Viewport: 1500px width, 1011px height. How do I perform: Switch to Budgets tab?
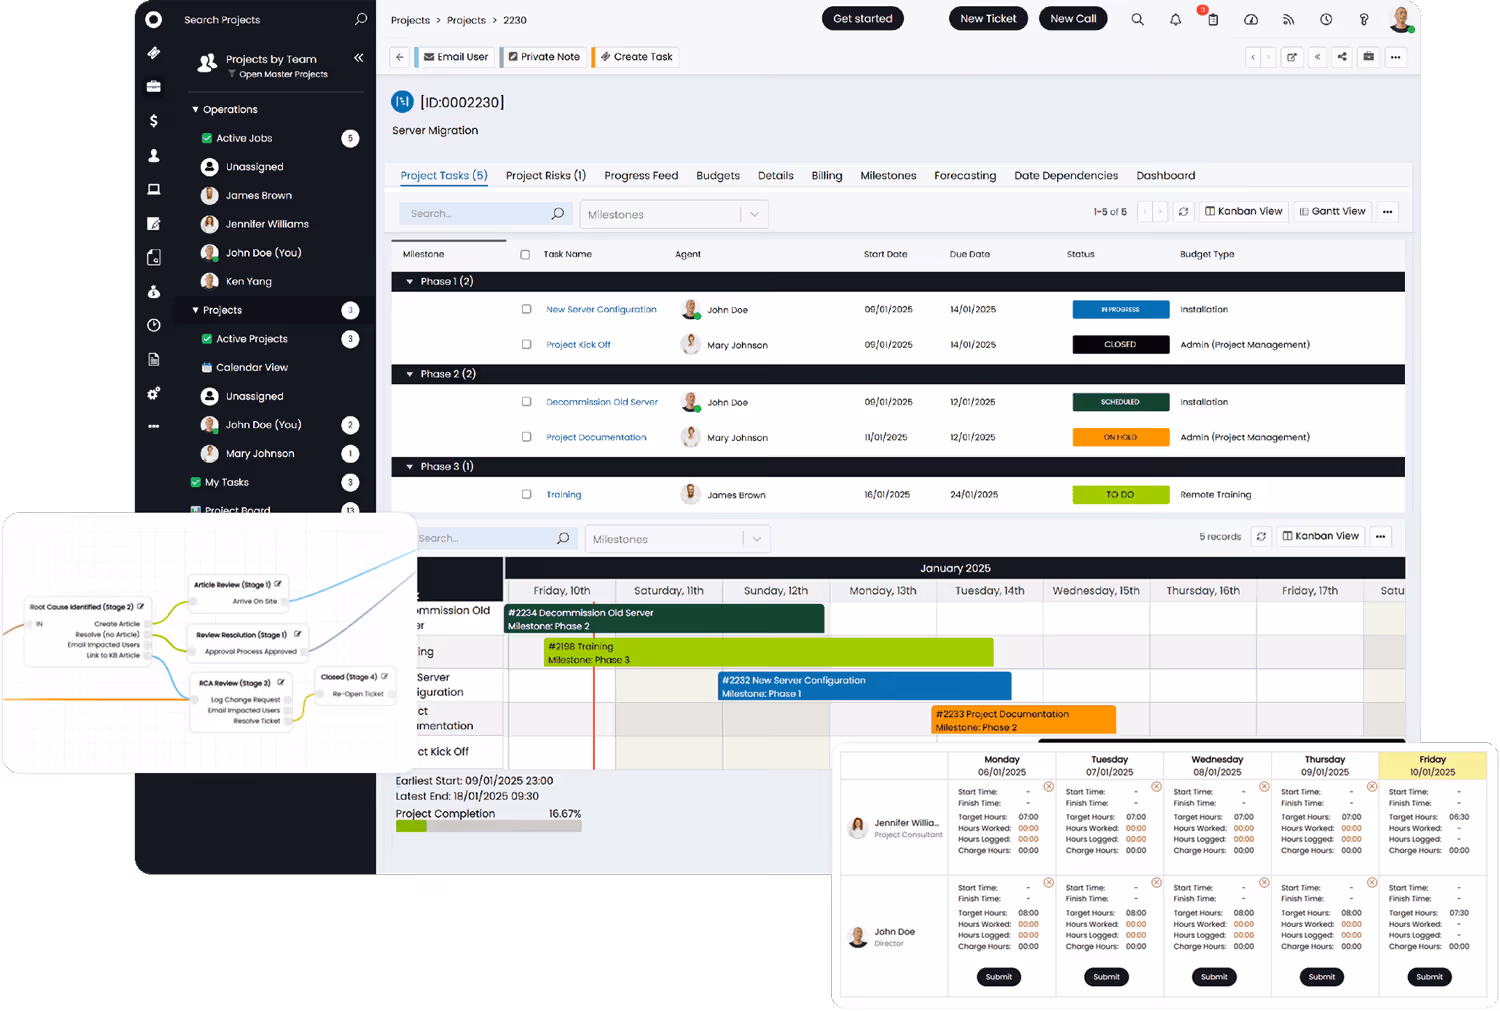718,175
